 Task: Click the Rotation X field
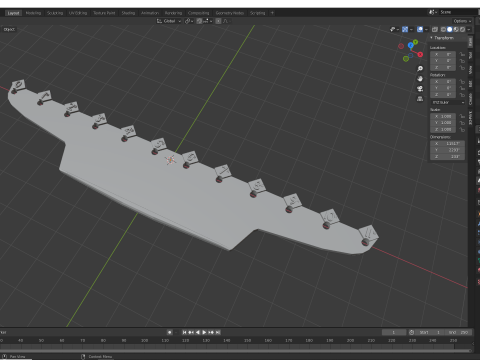tap(443, 82)
